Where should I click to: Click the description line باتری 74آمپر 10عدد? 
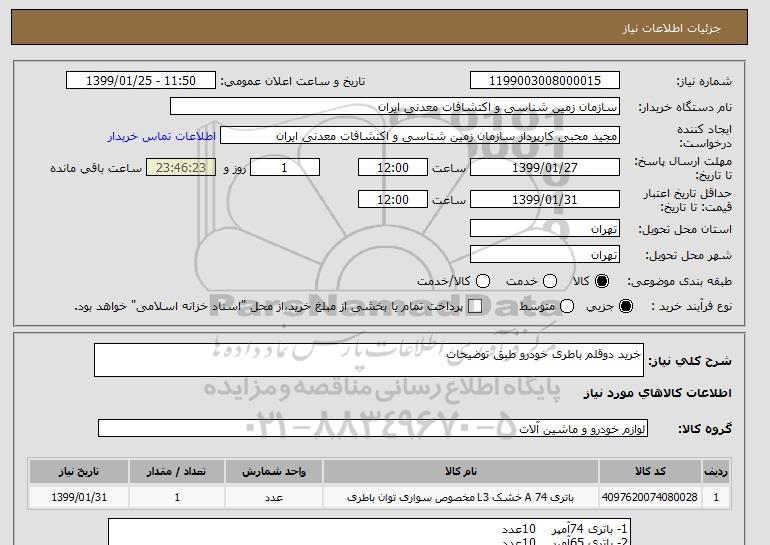pyautogui.click(x=564, y=529)
